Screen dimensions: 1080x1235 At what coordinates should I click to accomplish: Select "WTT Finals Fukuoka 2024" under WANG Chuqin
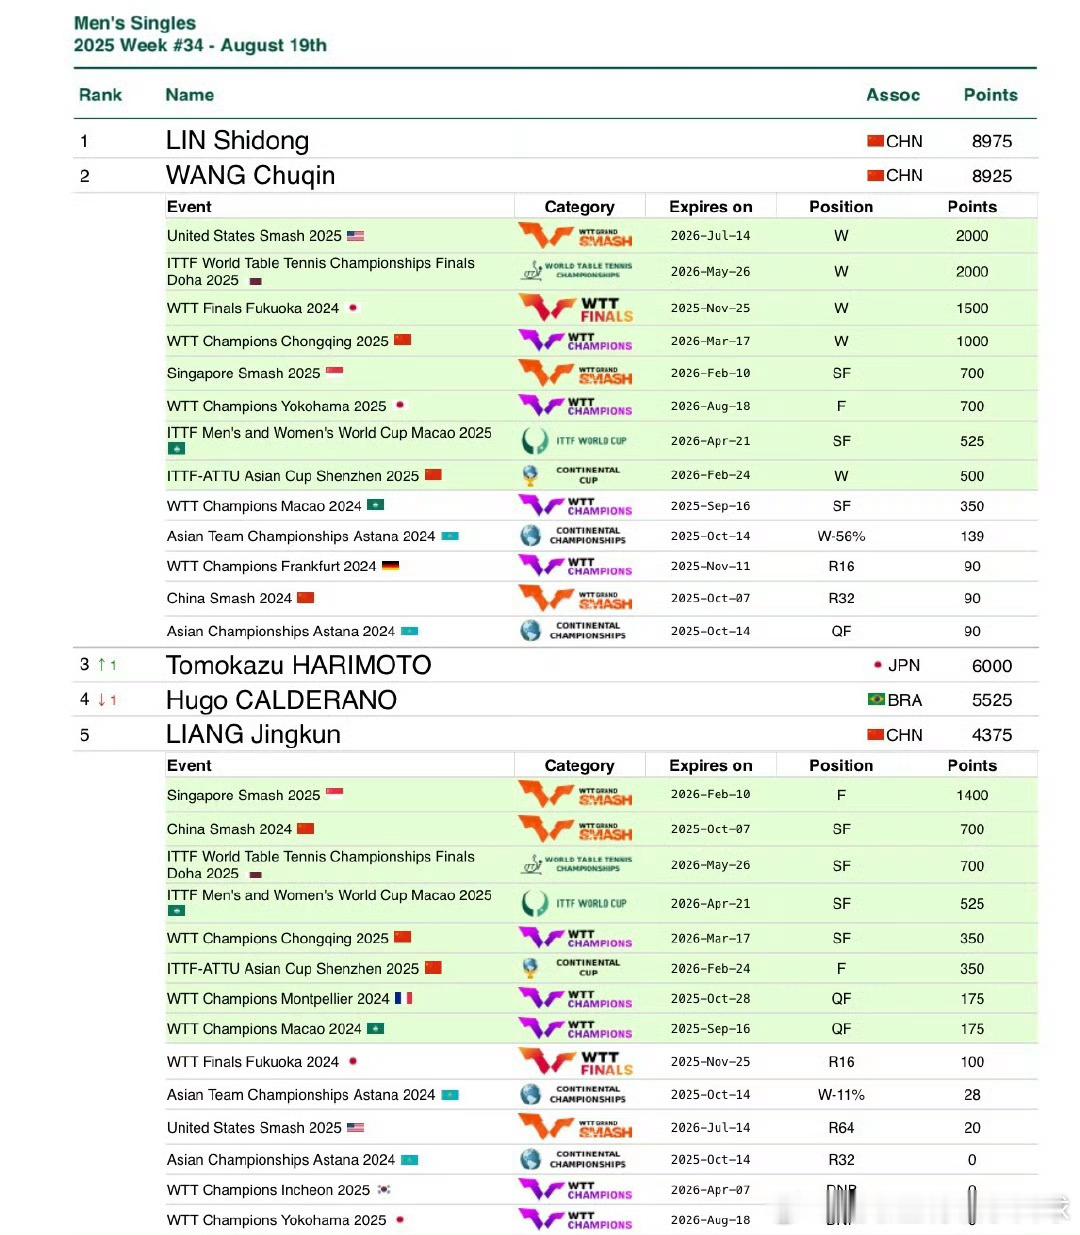tap(253, 308)
